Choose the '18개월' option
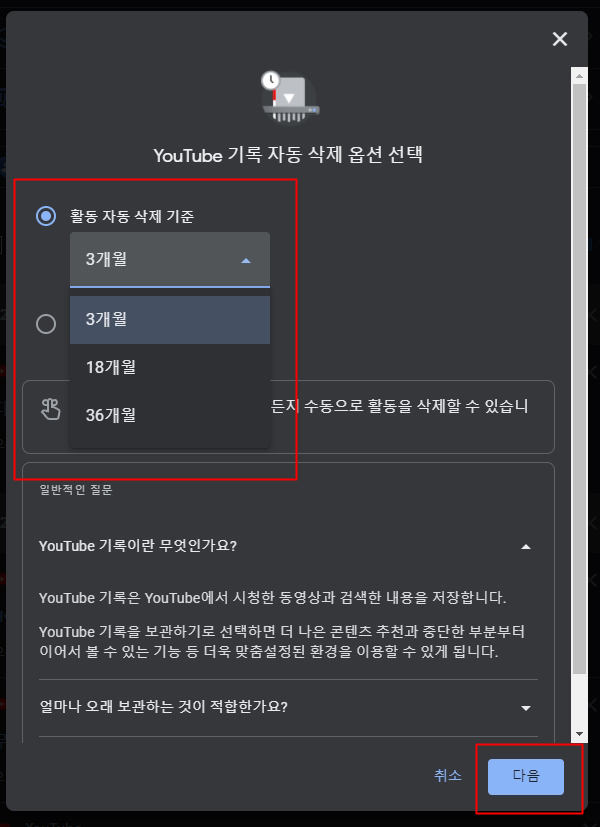The width and height of the screenshot is (600, 827). tap(170, 367)
